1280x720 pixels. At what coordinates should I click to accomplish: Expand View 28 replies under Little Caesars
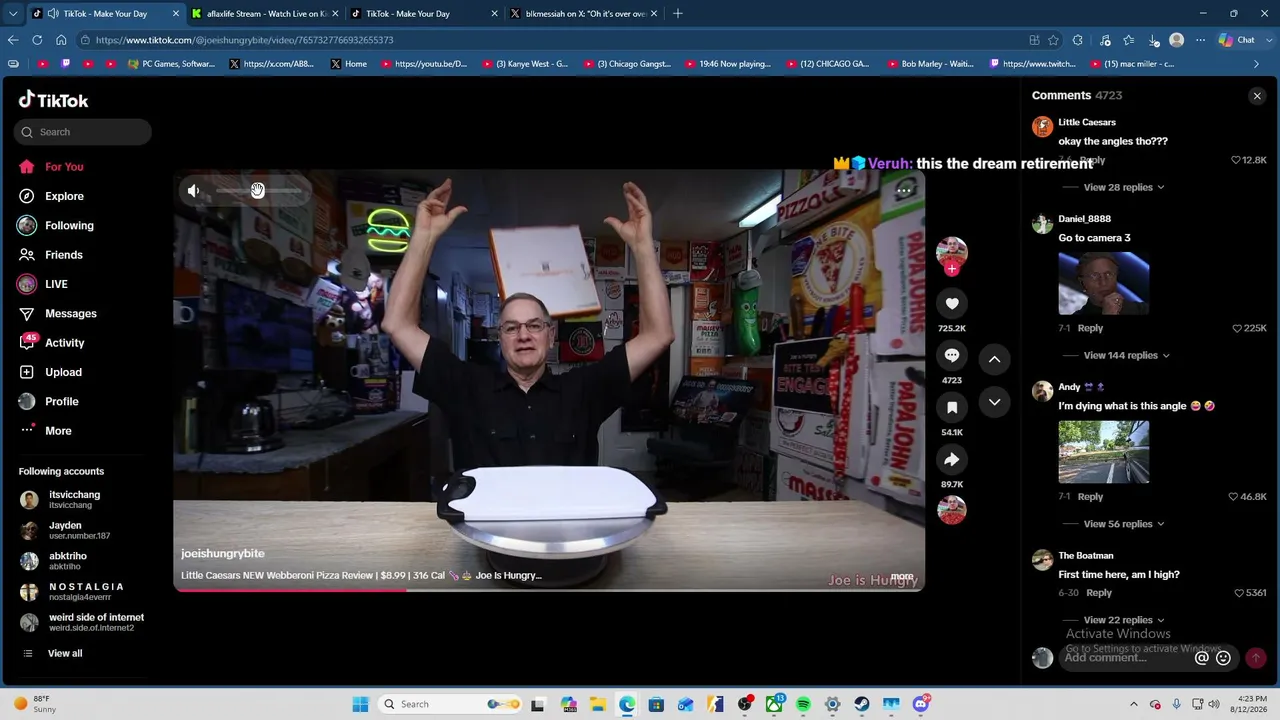[x=1123, y=187]
